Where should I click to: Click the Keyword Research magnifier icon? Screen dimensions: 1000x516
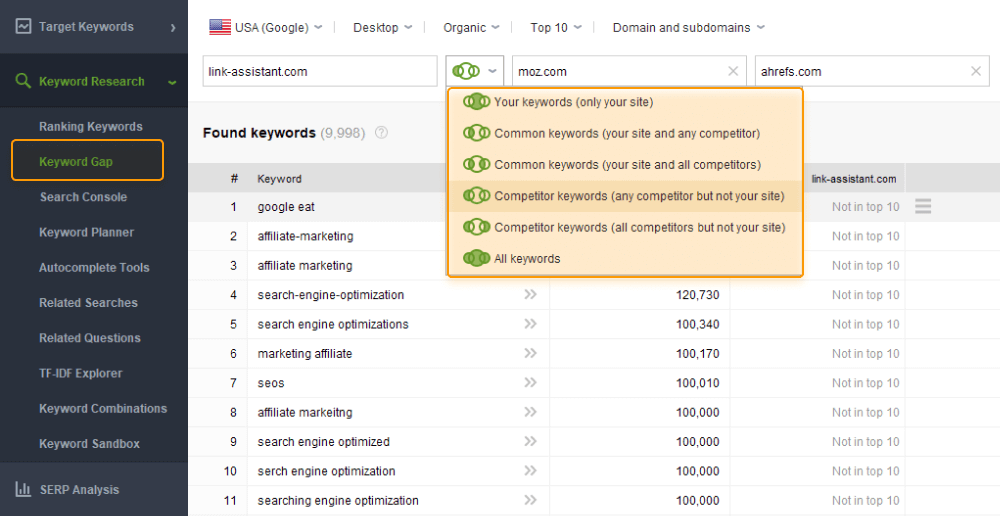(23, 81)
